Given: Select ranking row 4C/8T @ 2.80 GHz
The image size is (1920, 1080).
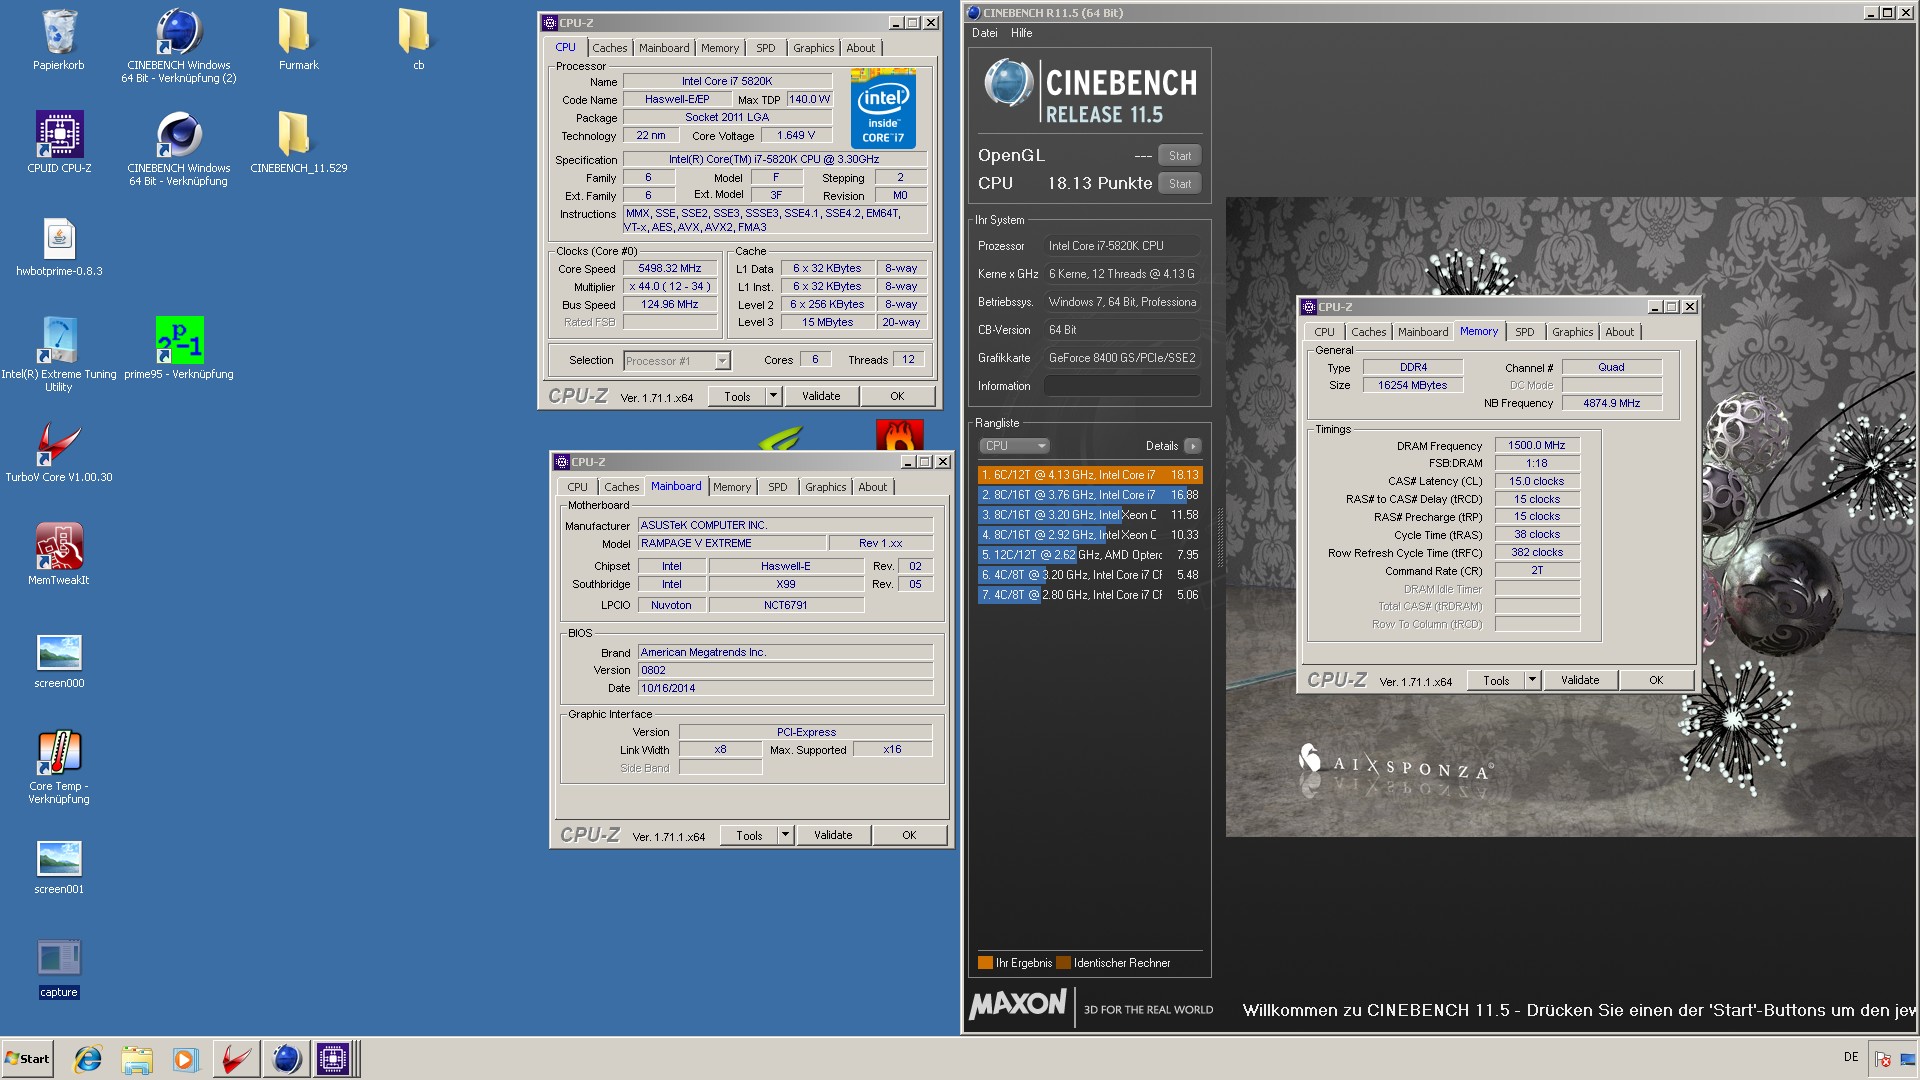Looking at the screenshot, I should click(x=1090, y=595).
